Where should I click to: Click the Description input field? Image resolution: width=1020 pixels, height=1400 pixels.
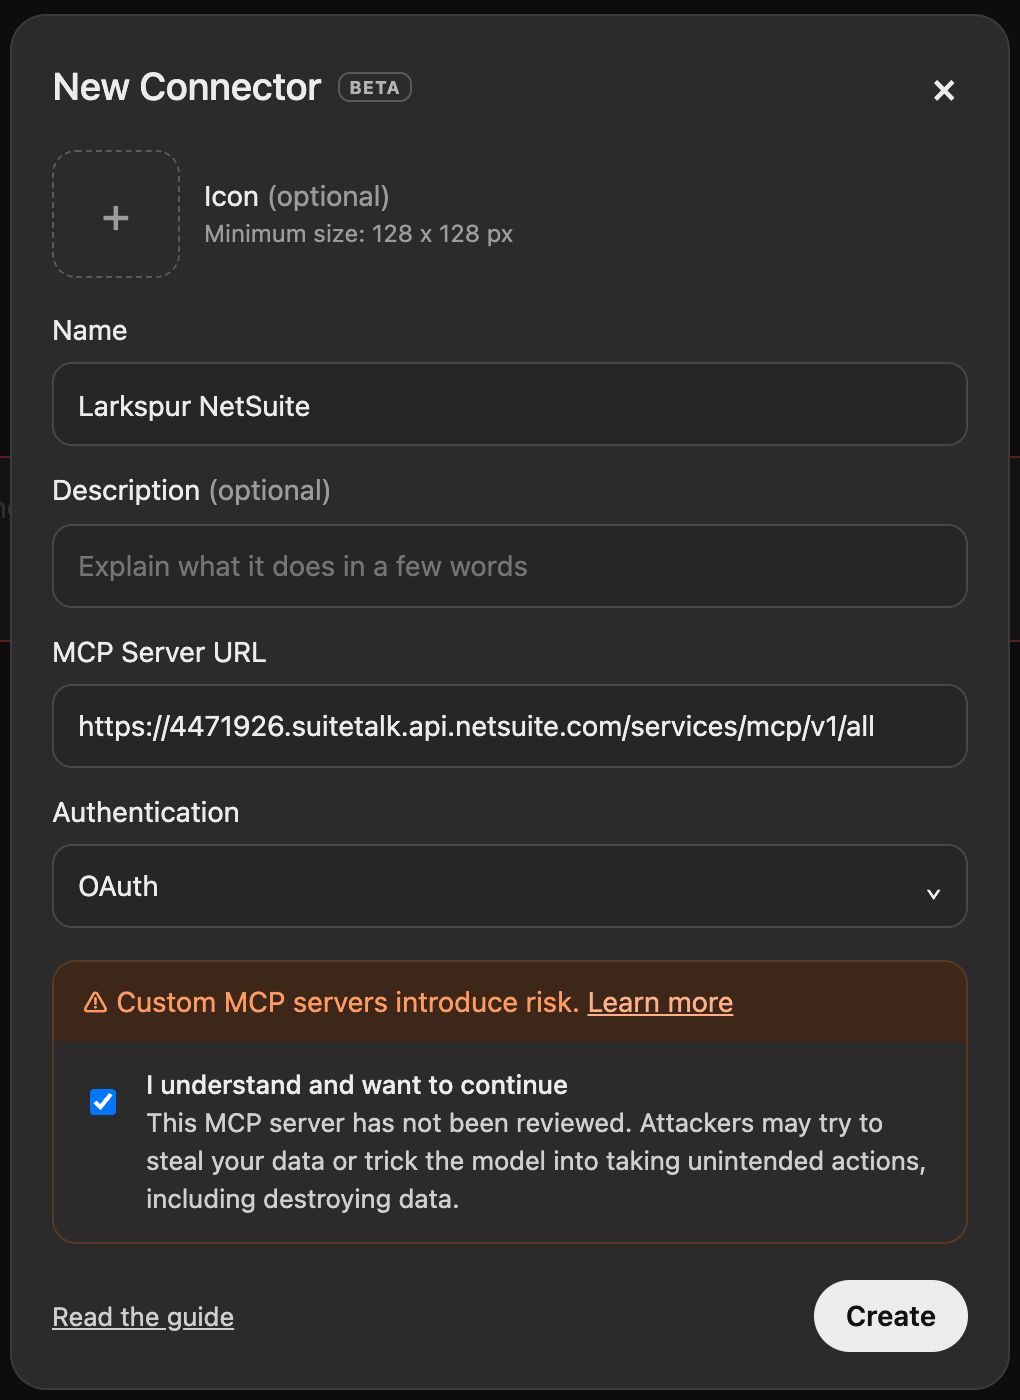[x=510, y=566]
